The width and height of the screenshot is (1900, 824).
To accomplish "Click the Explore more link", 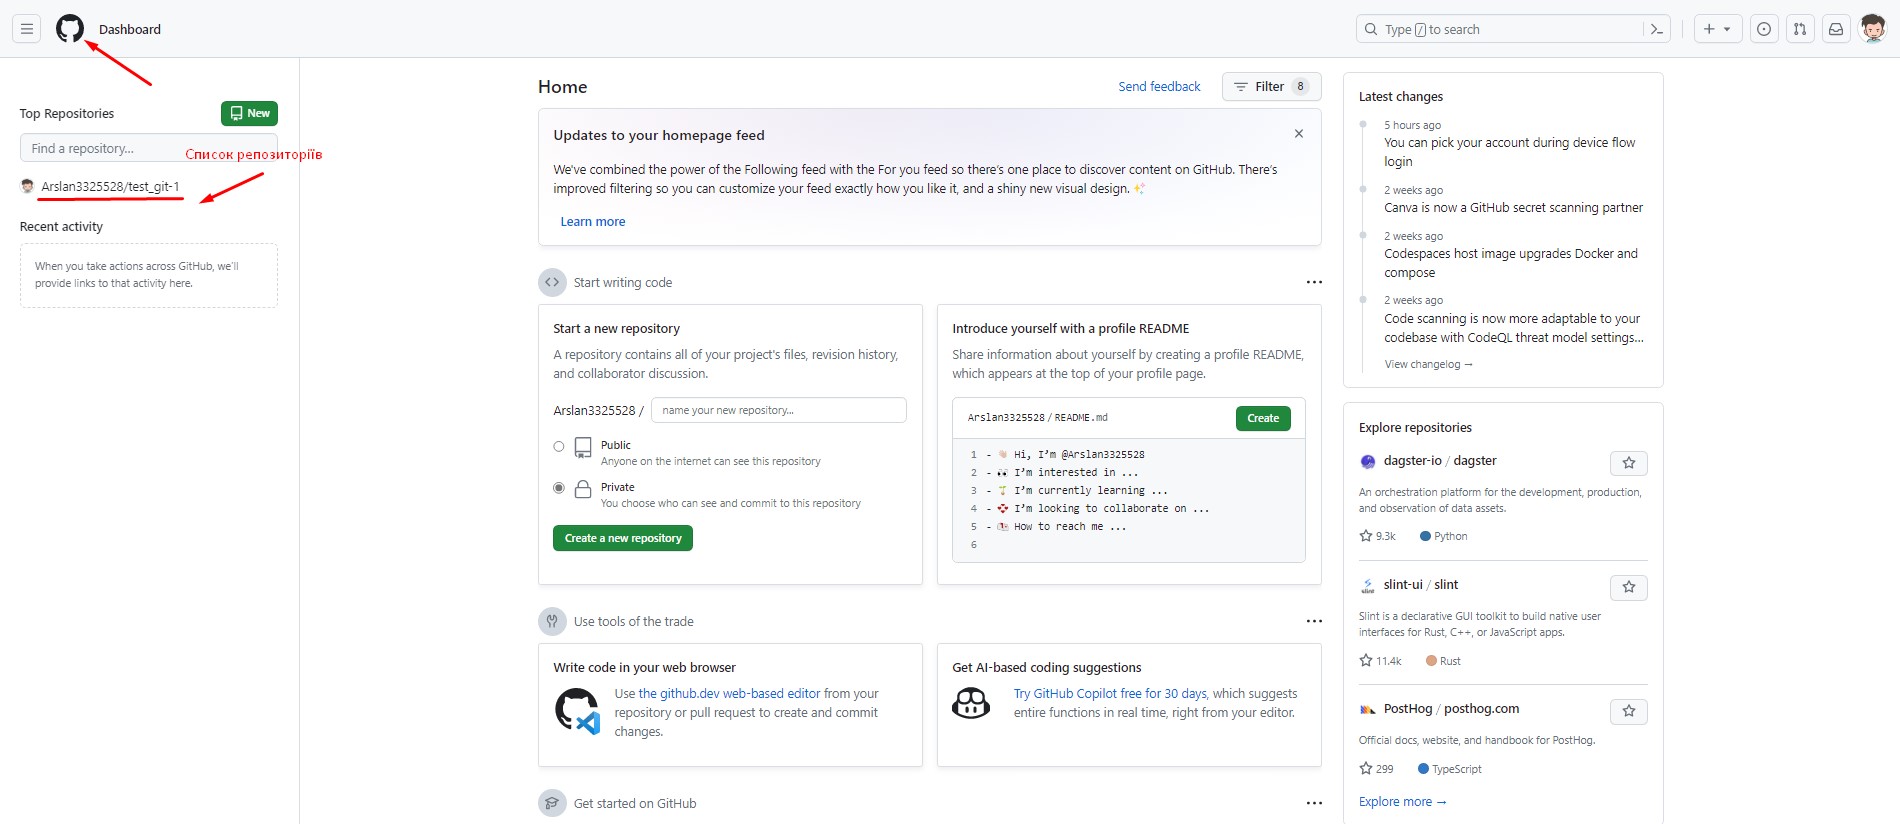I will coord(1402,802).
